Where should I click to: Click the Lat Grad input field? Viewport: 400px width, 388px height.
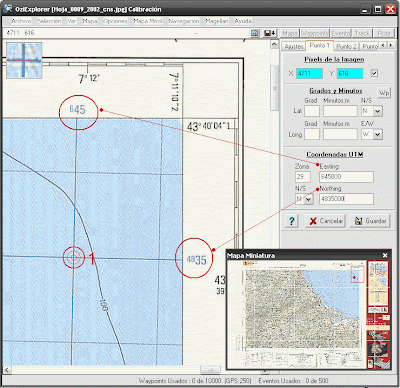coord(312,111)
